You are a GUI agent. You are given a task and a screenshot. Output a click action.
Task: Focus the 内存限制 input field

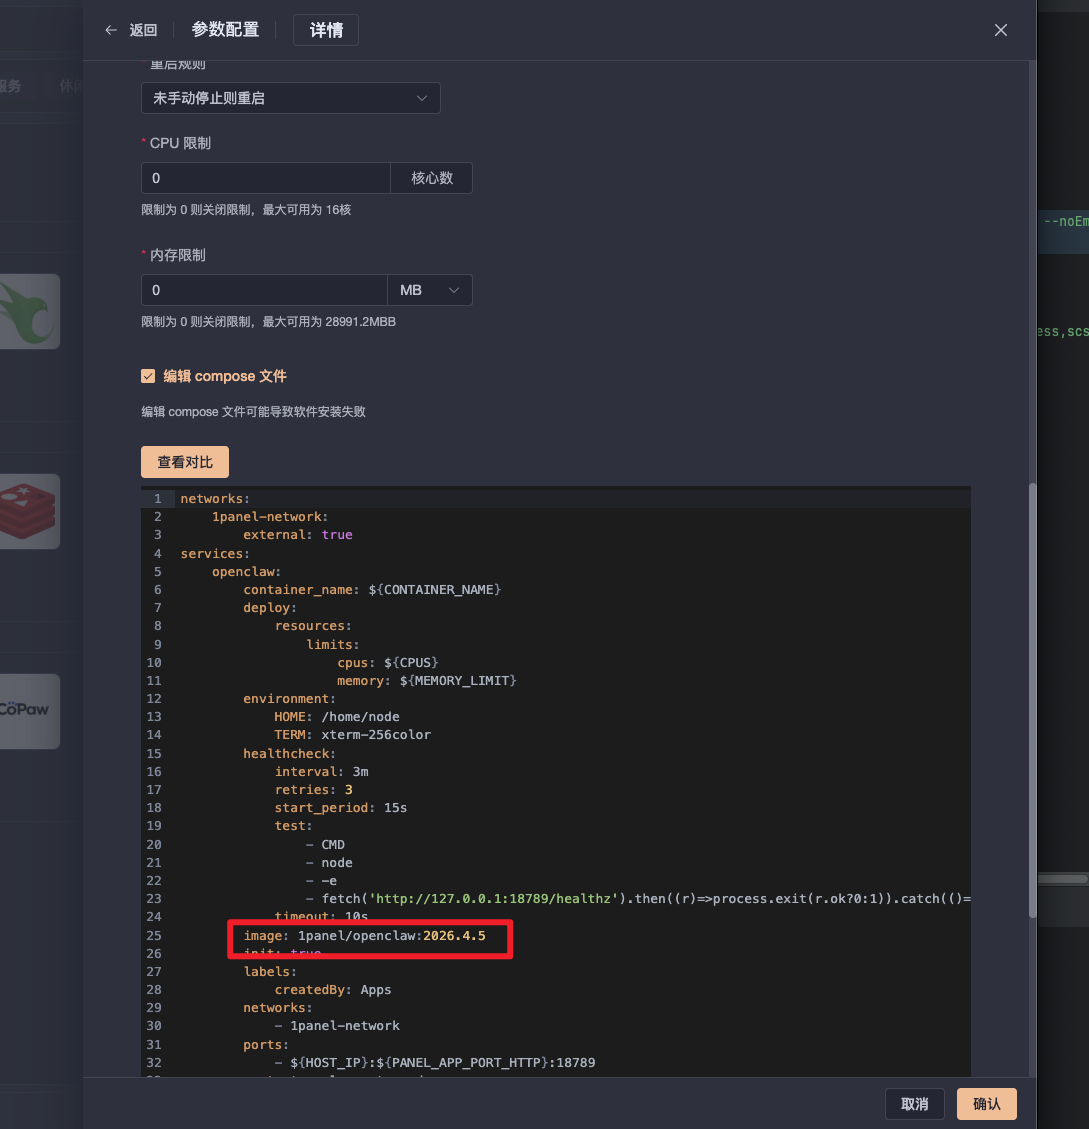click(x=264, y=290)
